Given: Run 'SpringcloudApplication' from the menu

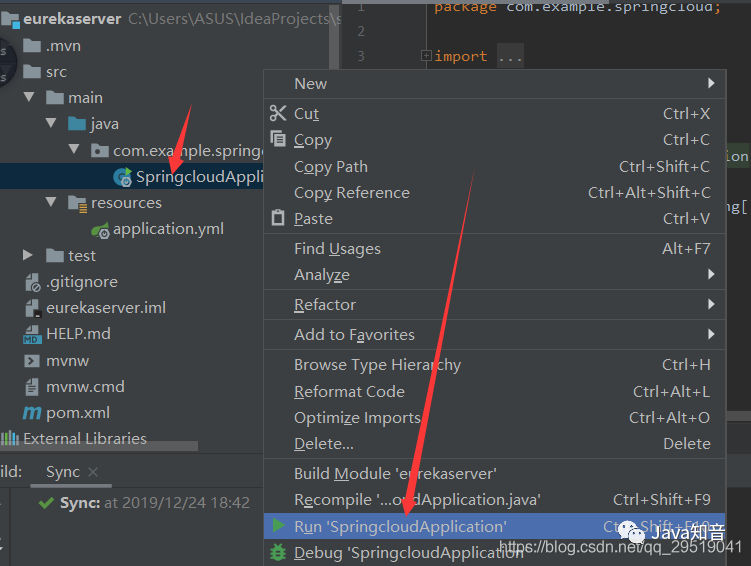Looking at the screenshot, I should 495,526.
